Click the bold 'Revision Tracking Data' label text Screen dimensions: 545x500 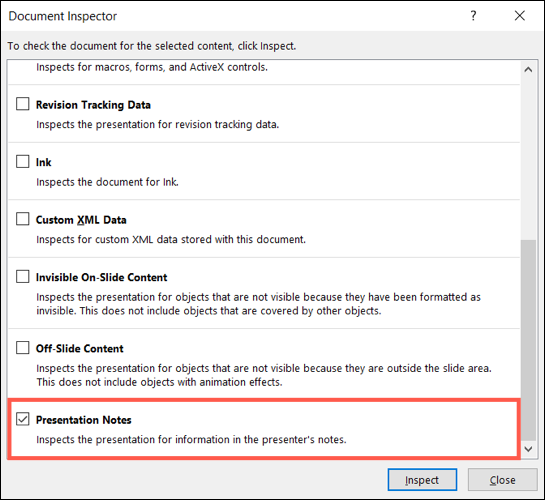point(93,105)
